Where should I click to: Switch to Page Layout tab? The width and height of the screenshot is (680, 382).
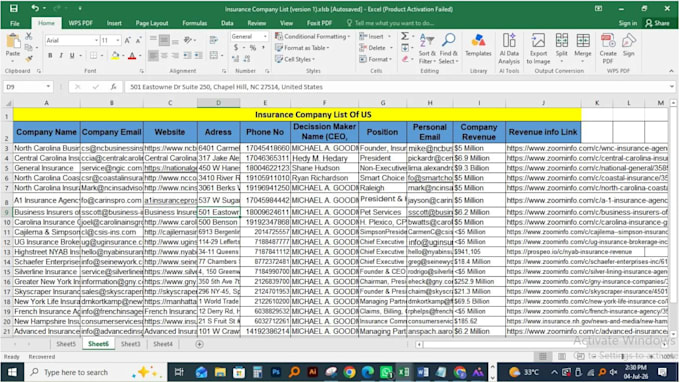(x=152, y=23)
